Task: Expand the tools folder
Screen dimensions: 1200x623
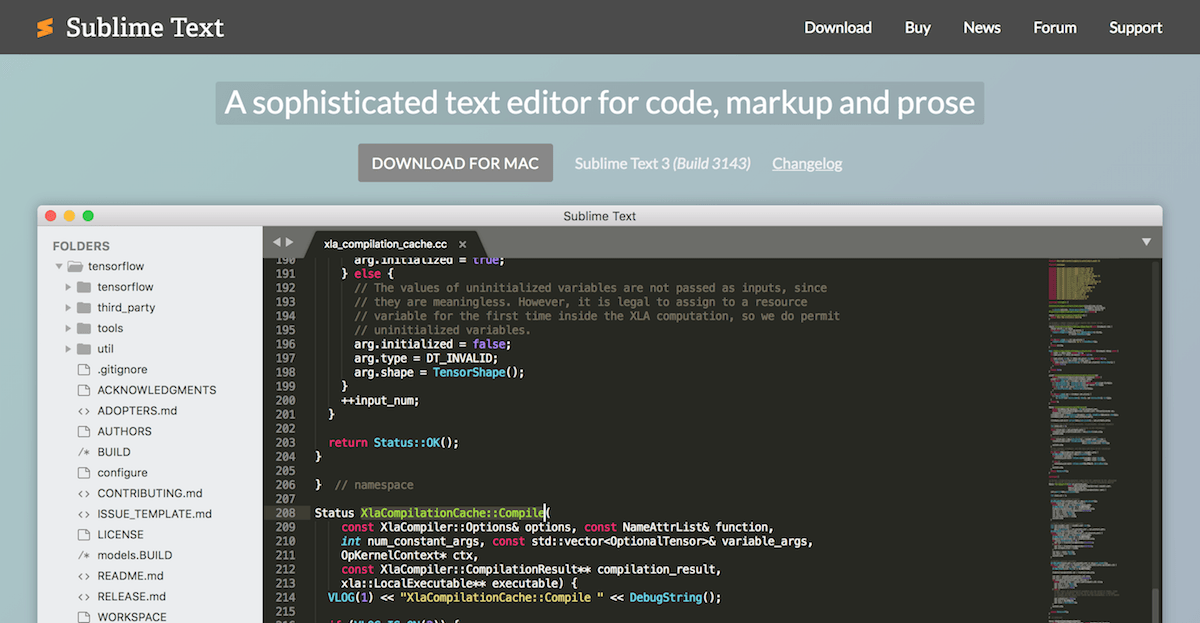Action: (68, 328)
